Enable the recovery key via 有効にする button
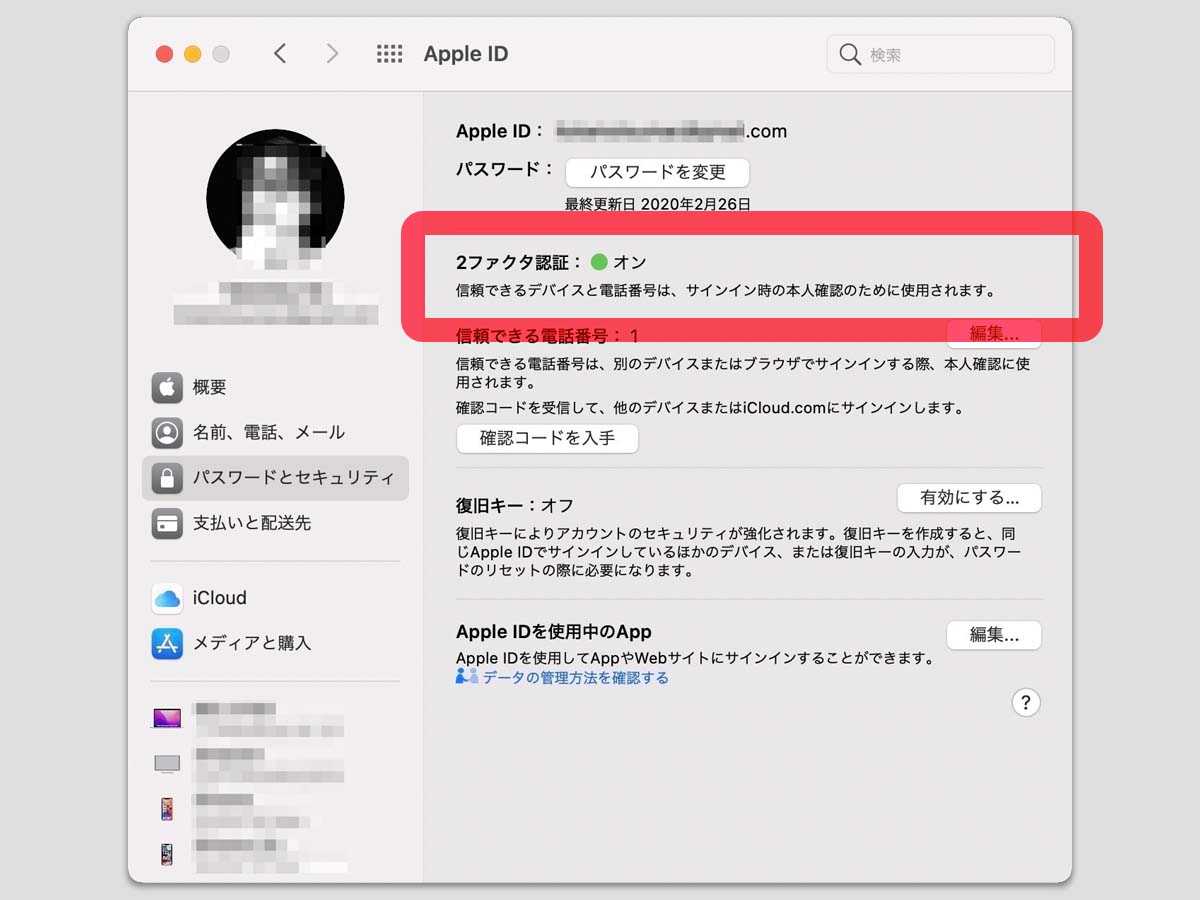Screen dimensions: 1200x900 (x=969, y=498)
